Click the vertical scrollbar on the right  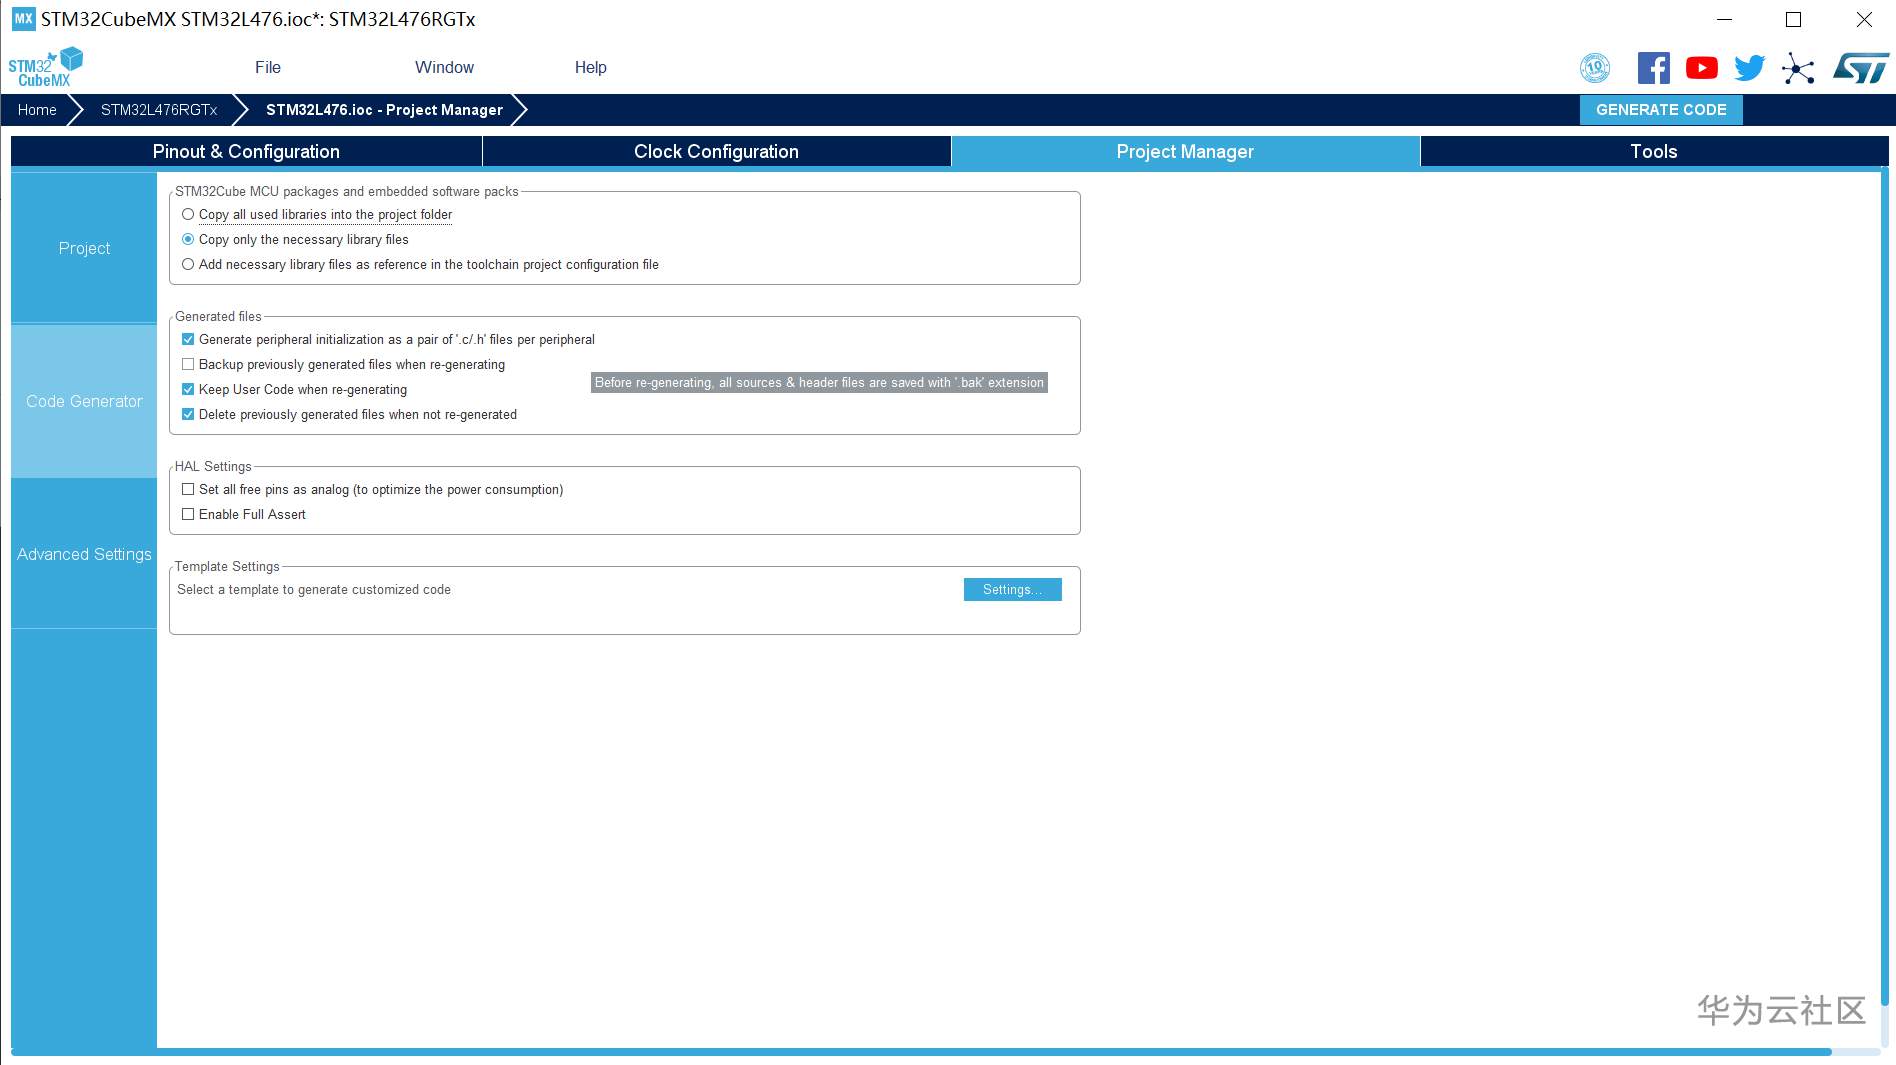click(1884, 588)
